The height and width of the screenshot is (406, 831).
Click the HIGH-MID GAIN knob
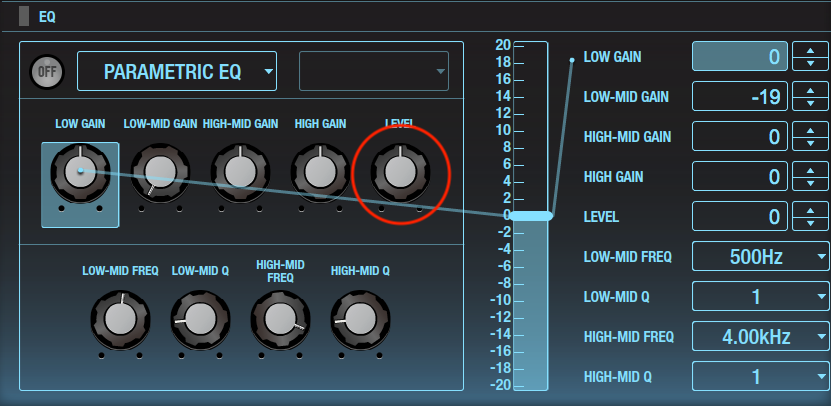pos(240,171)
